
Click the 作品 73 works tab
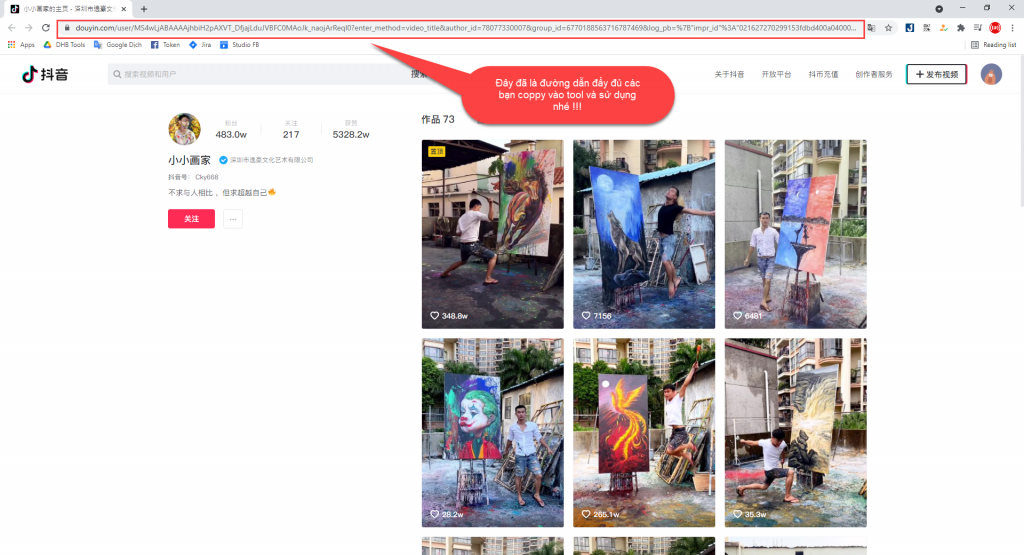(438, 119)
